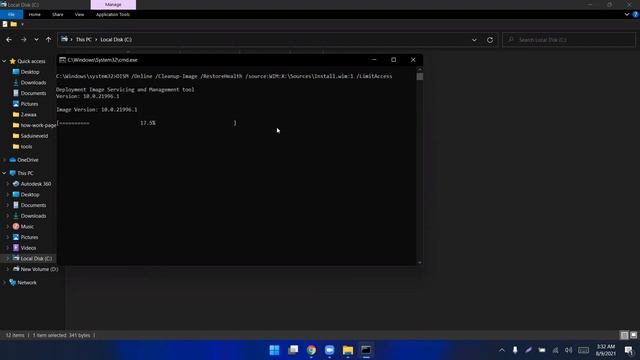This screenshot has width=640, height=360.
Task: Open Videos under This PC
Action: click(28, 248)
